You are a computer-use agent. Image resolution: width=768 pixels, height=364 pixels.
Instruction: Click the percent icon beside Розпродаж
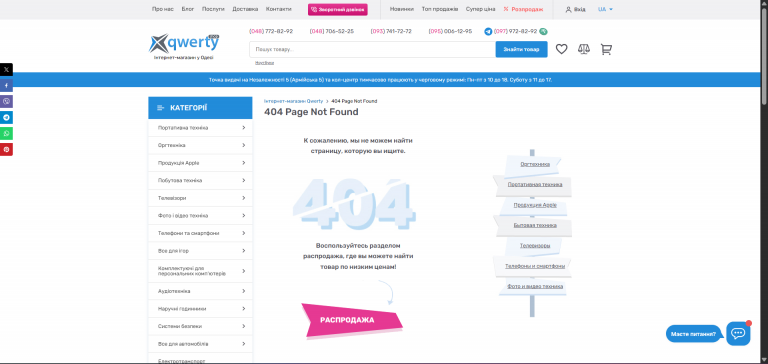click(506, 9)
